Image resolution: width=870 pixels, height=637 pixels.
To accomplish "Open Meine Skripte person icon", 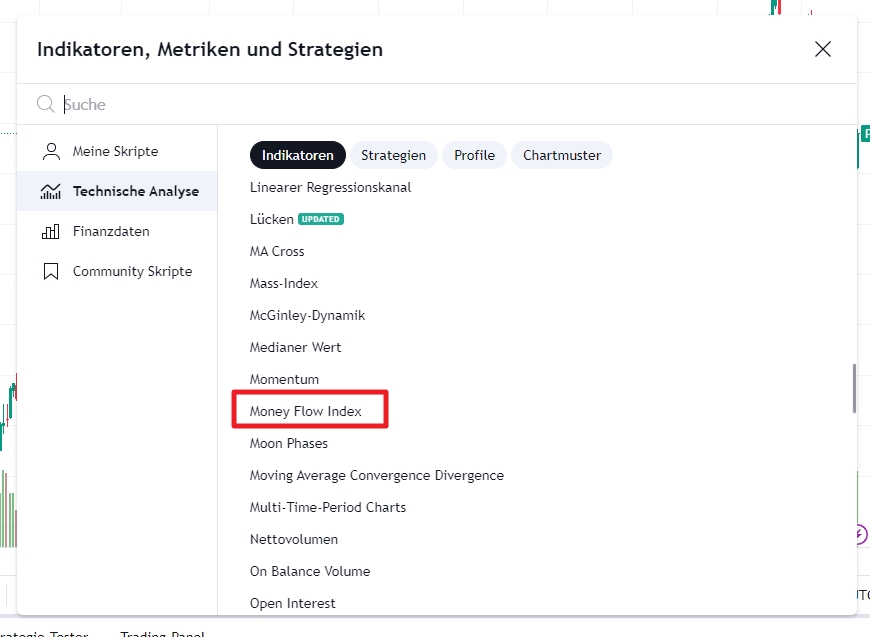I will pyautogui.click(x=51, y=151).
